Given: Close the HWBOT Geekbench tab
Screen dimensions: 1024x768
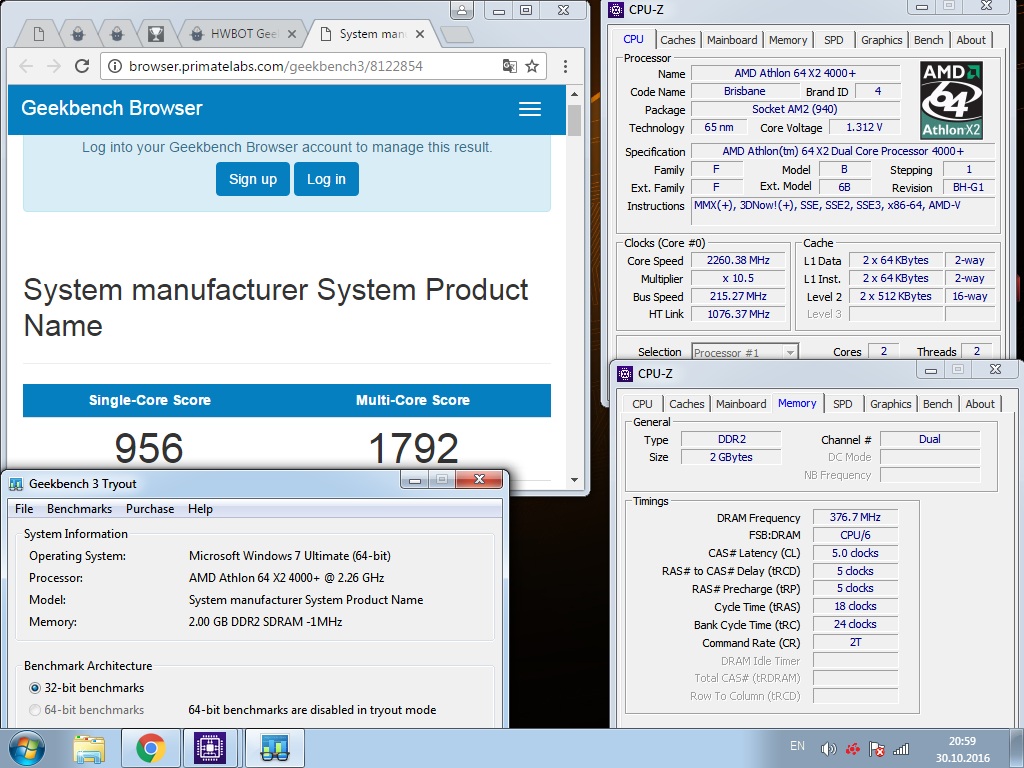Looking at the screenshot, I should coord(292,34).
